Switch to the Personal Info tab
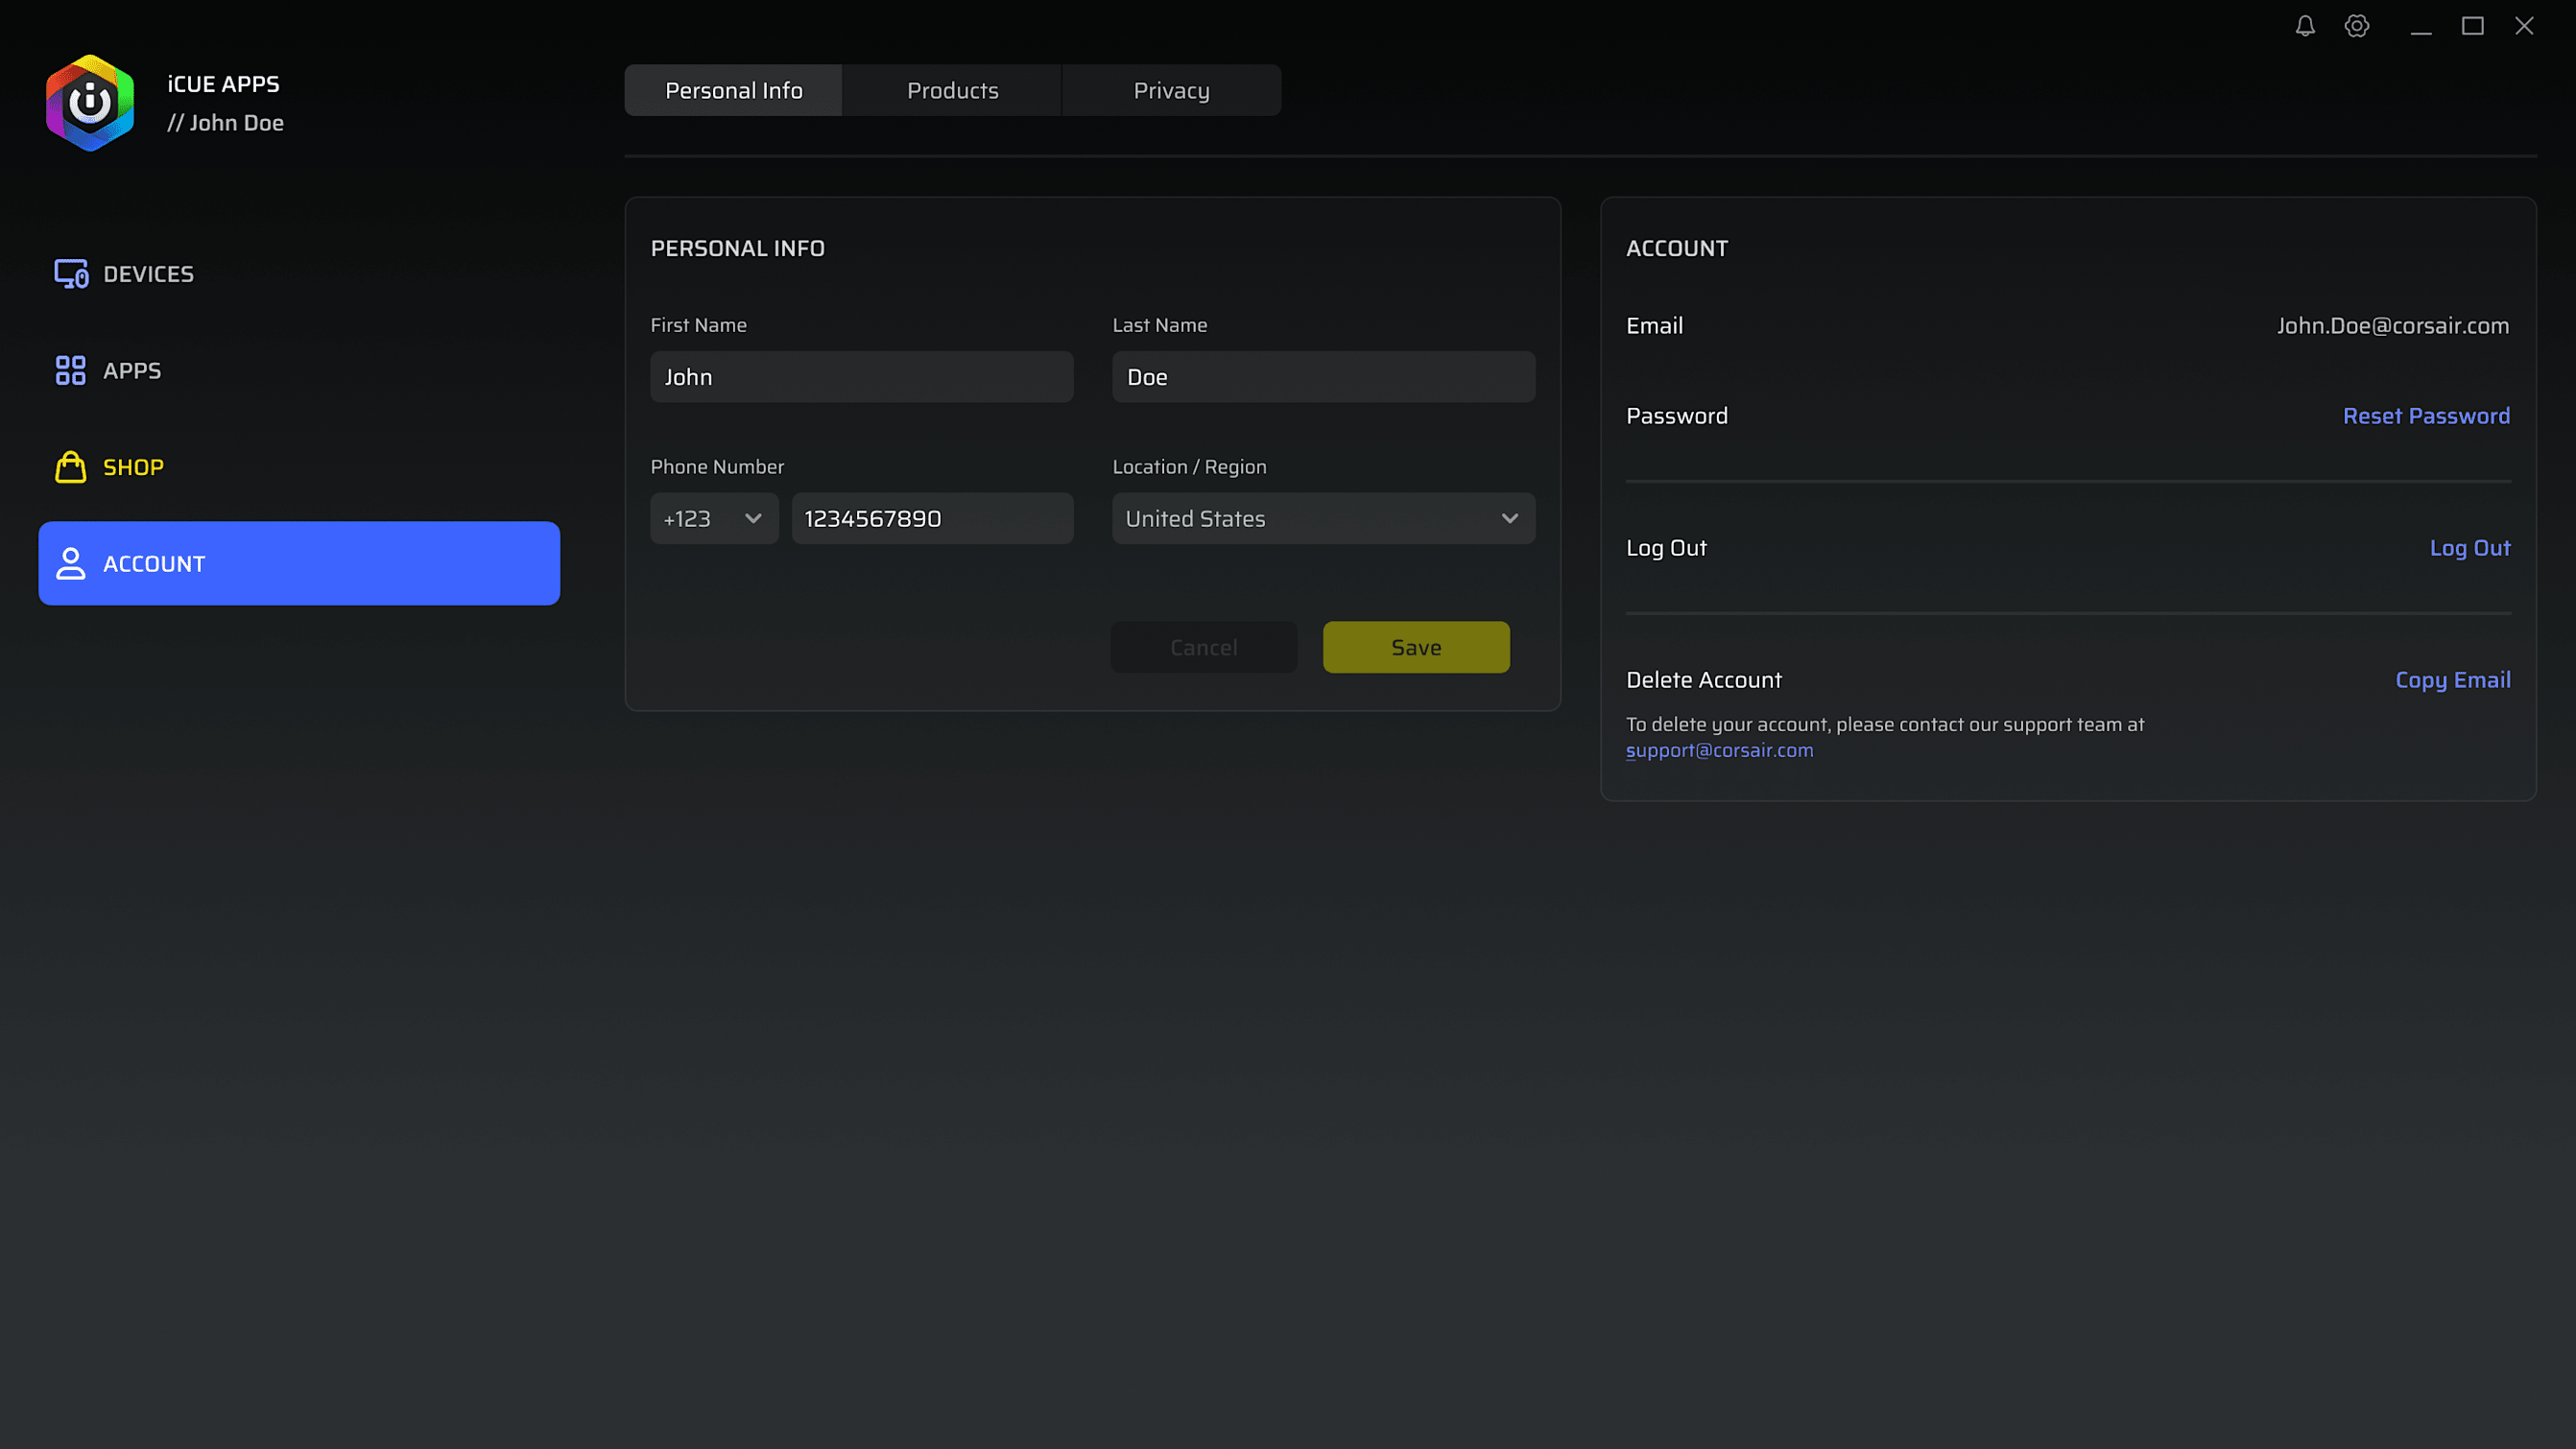The height and width of the screenshot is (1449, 2576). pyautogui.click(x=734, y=91)
